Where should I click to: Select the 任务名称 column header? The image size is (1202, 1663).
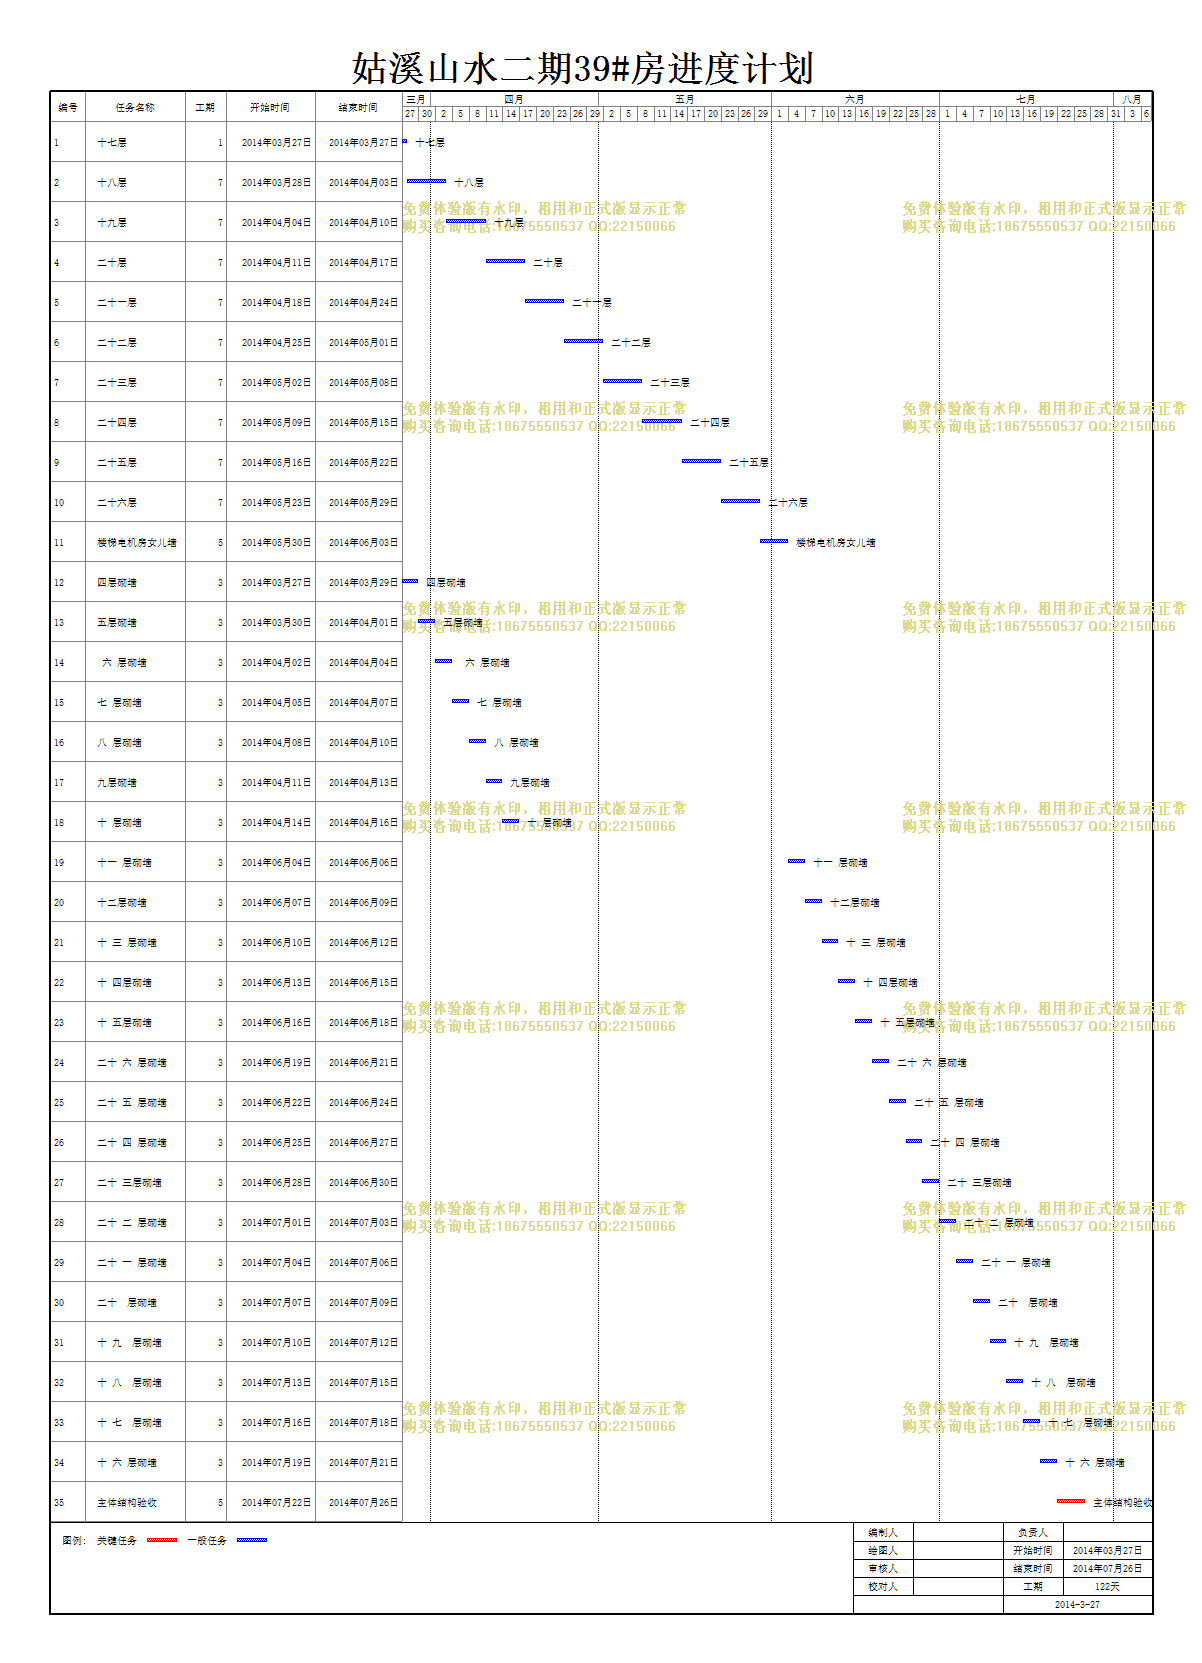point(135,107)
